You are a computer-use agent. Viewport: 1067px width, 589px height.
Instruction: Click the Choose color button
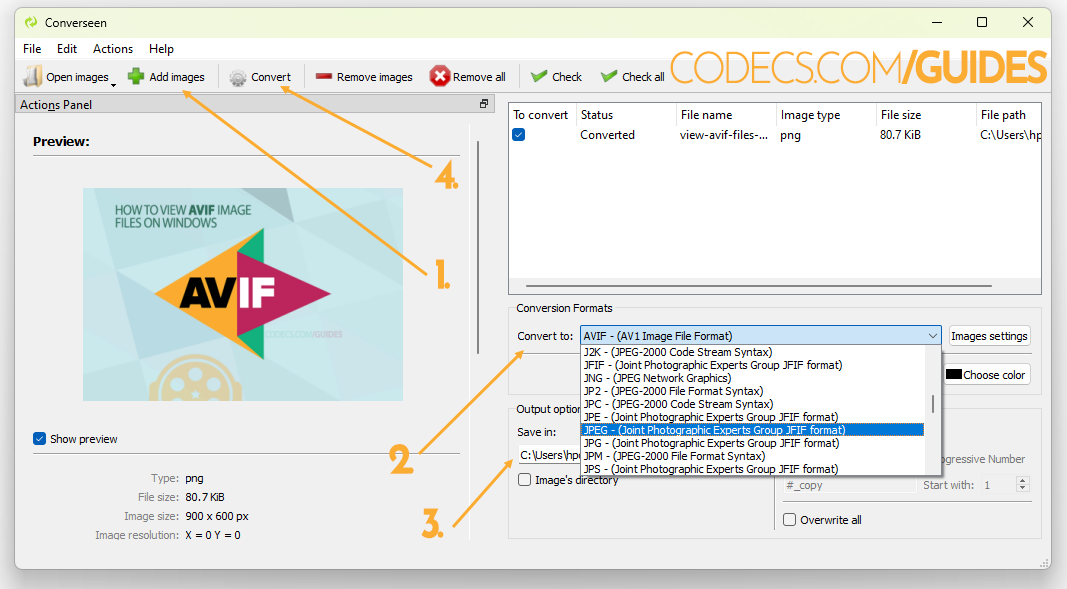986,375
